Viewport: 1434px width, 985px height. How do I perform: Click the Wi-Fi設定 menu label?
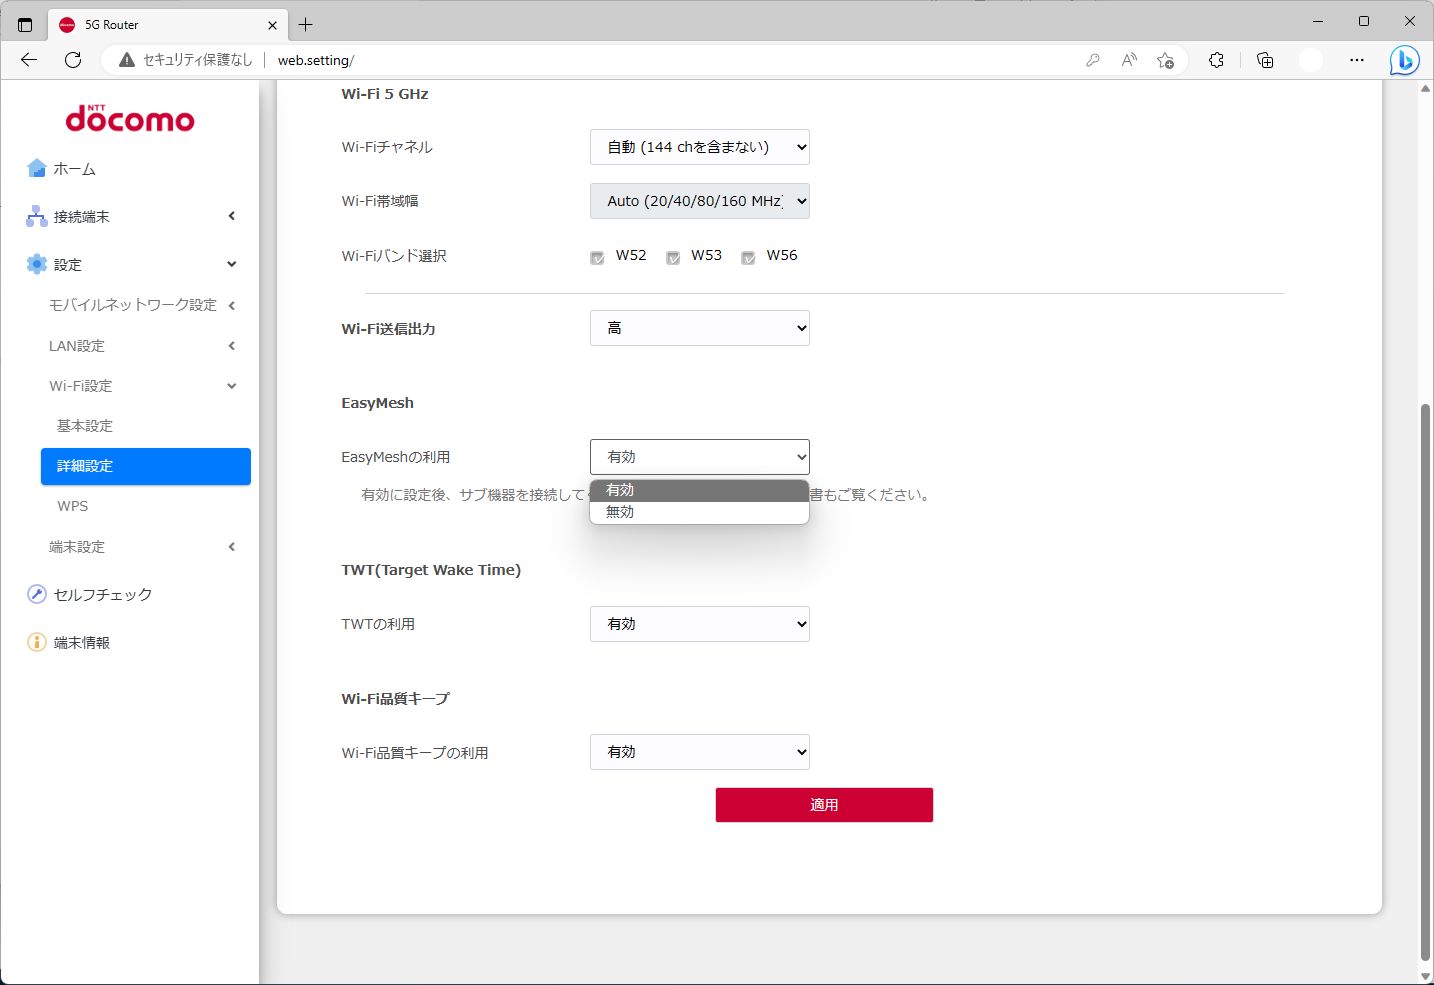coord(81,386)
